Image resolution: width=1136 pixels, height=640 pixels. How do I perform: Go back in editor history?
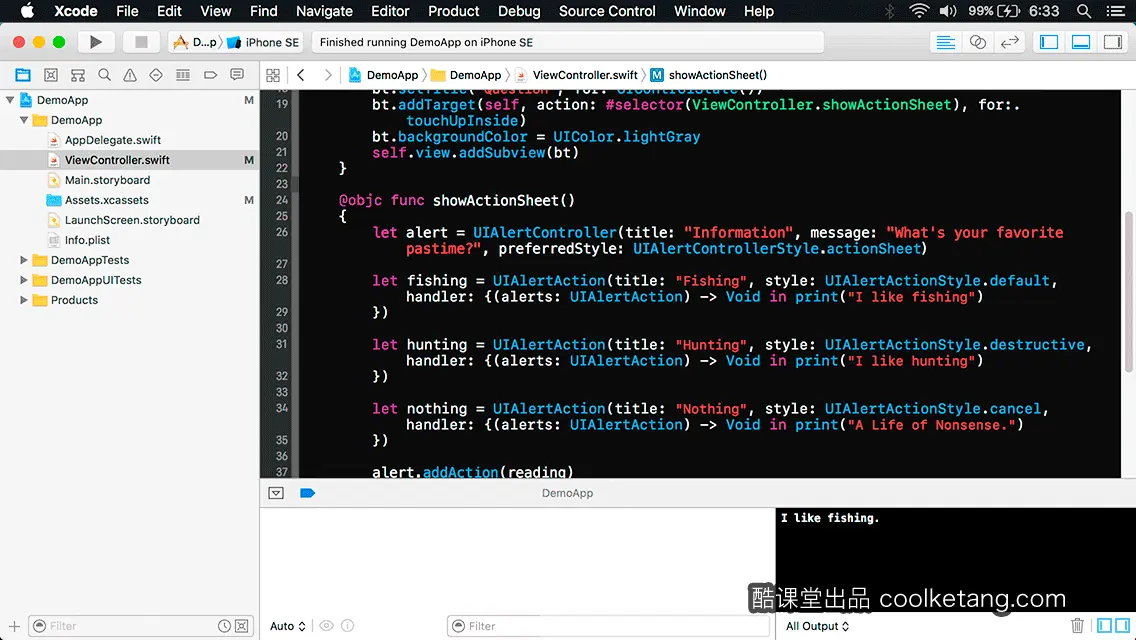(301, 75)
